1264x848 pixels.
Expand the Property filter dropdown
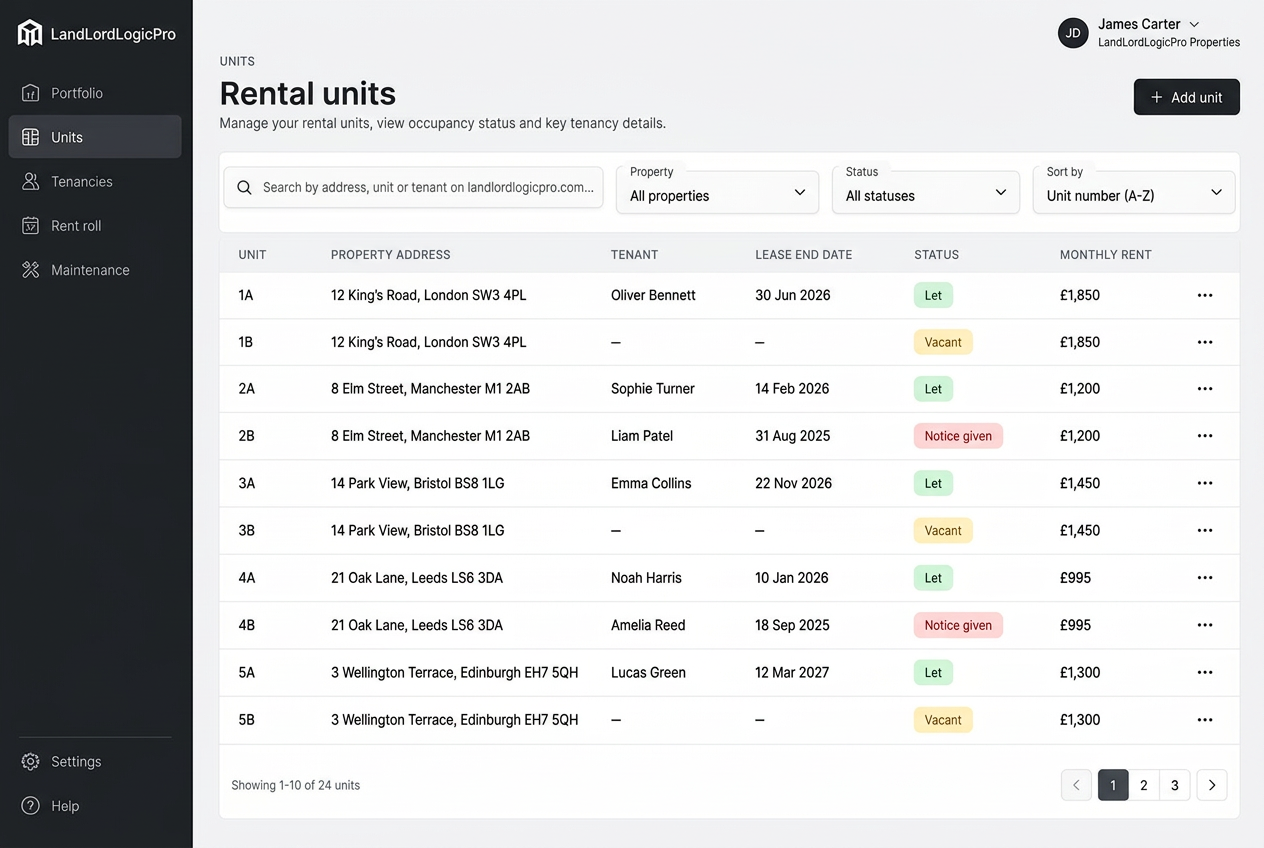[717, 191]
